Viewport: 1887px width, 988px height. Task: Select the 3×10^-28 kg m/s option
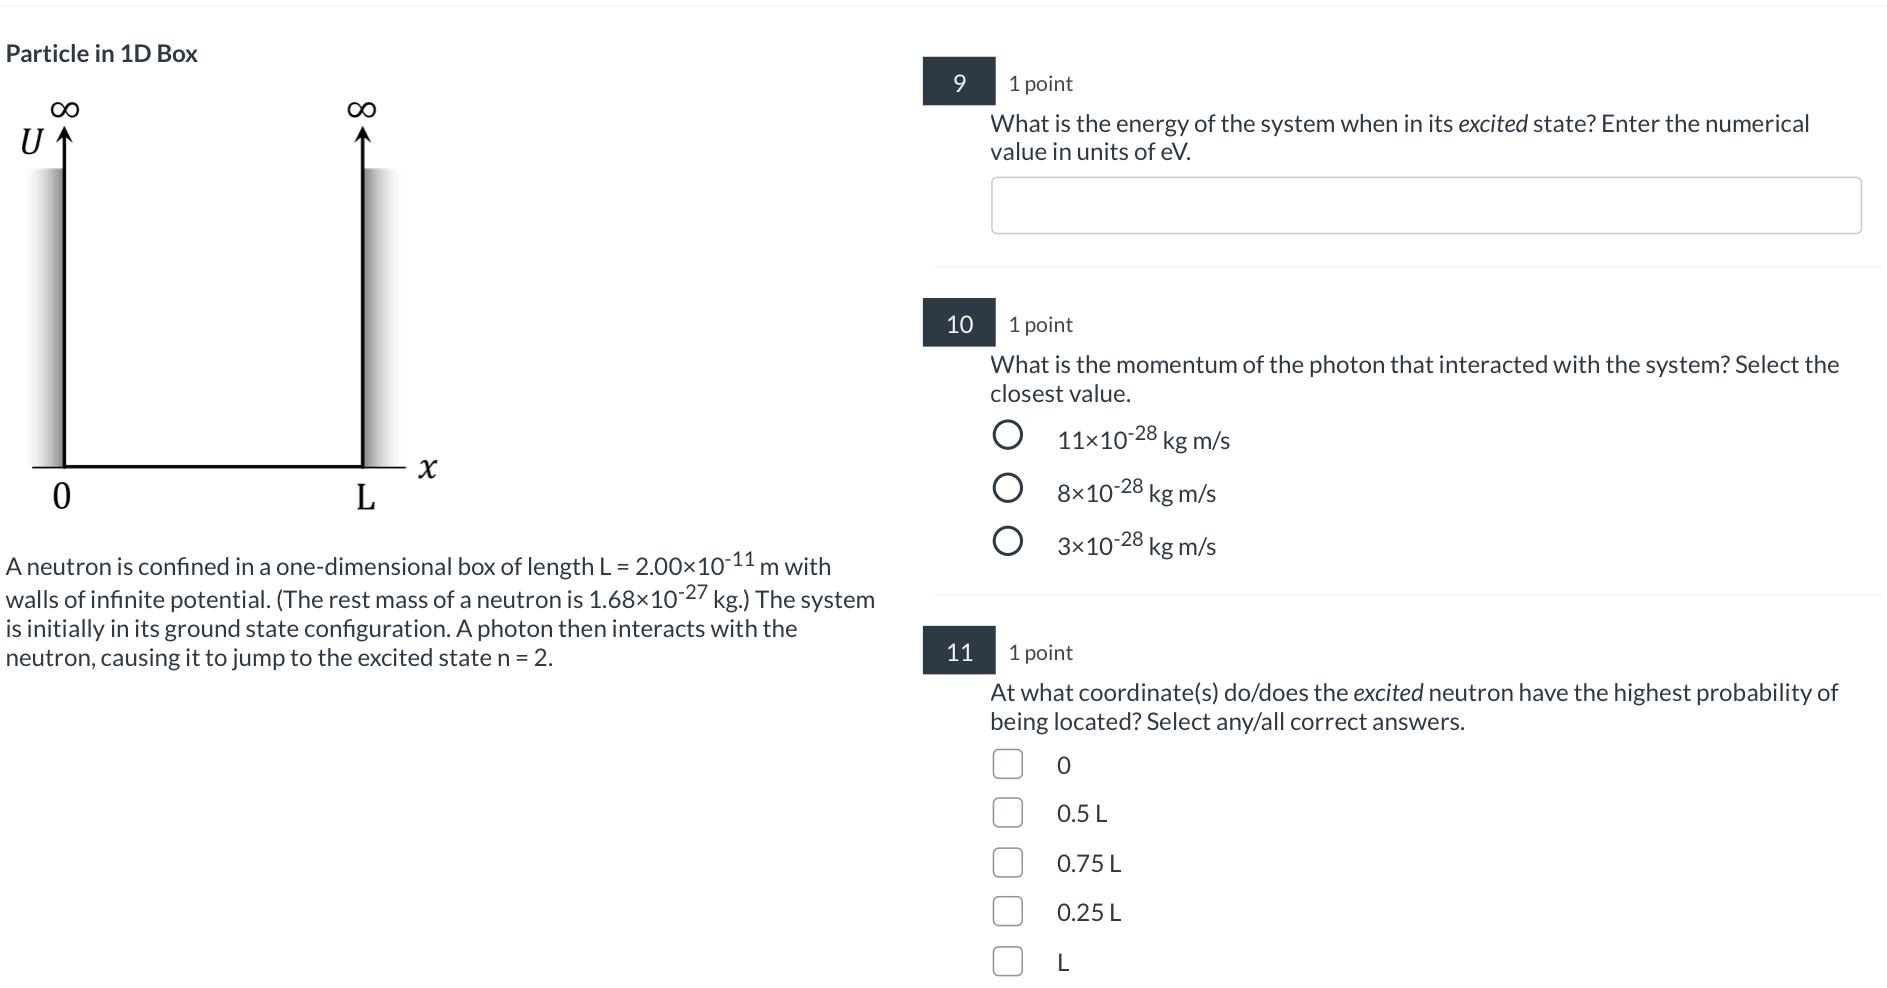1007,541
